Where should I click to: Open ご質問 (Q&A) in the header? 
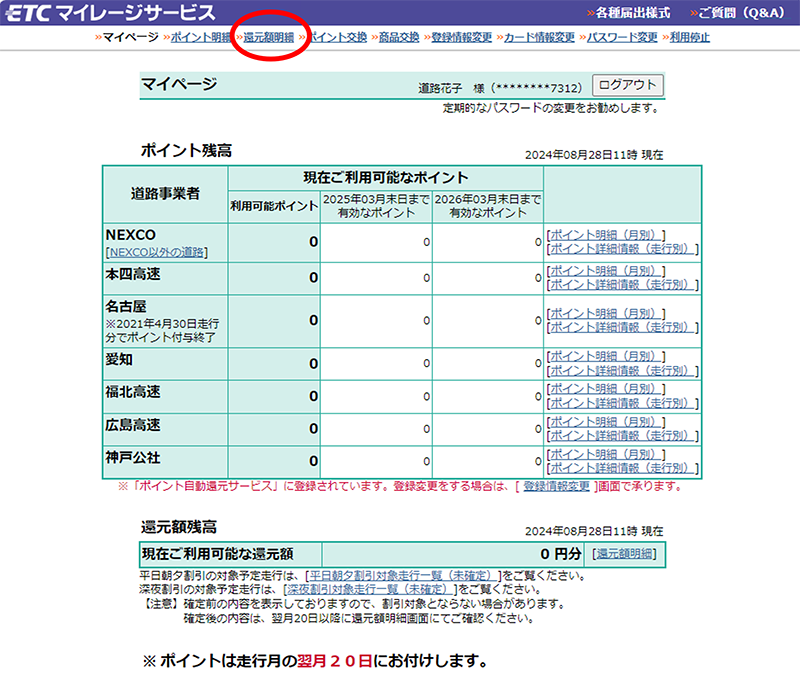coord(741,13)
